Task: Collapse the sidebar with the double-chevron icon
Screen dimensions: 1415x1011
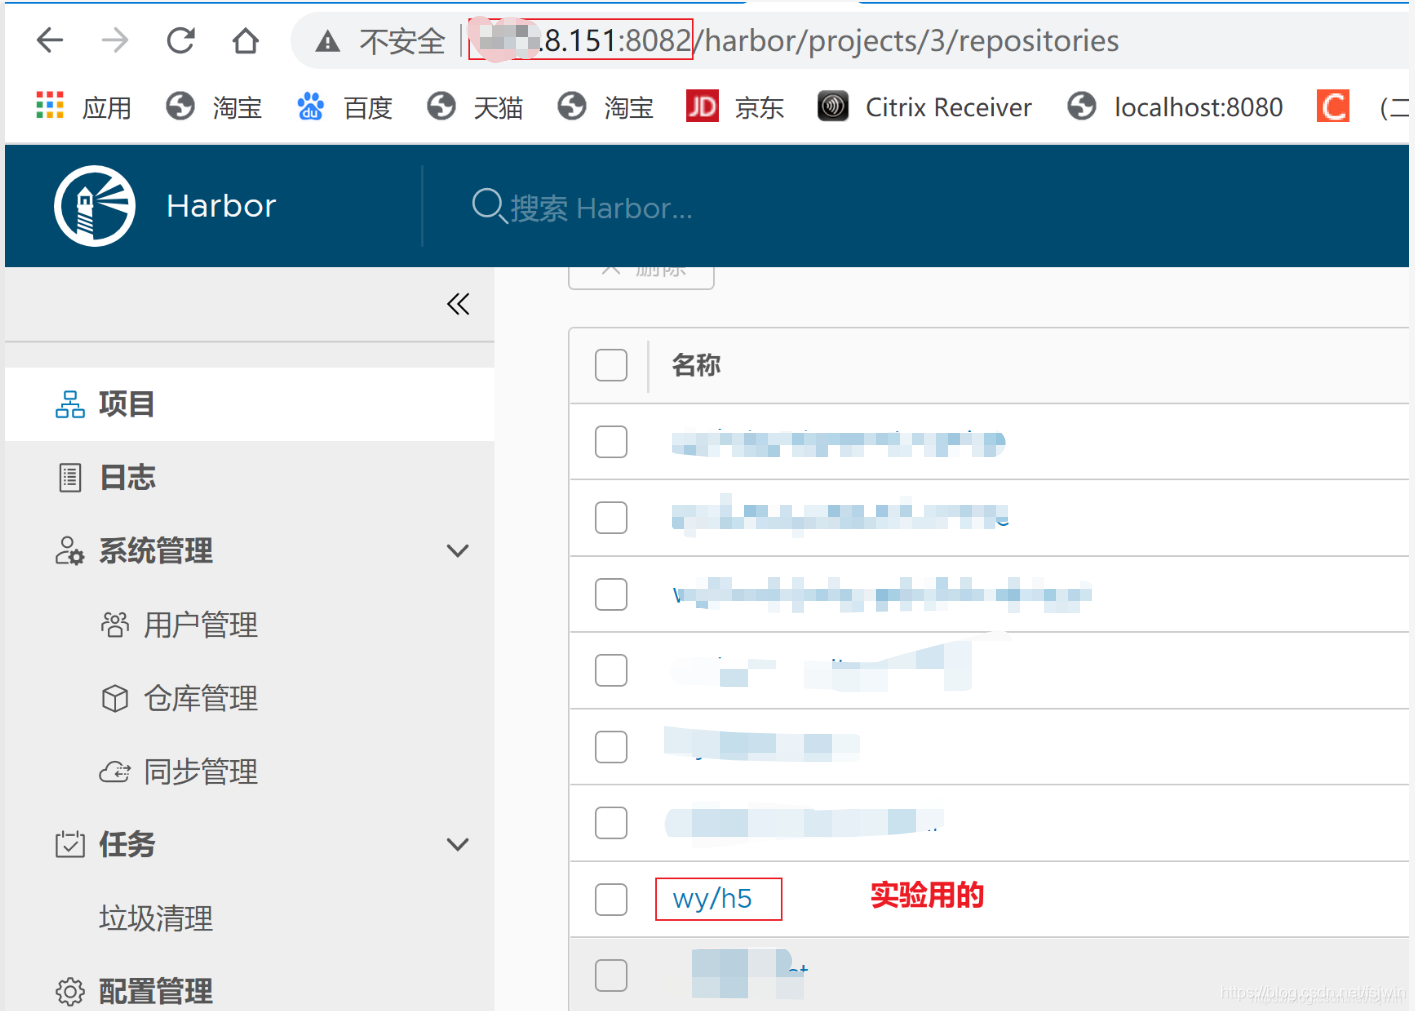Action: (x=458, y=304)
